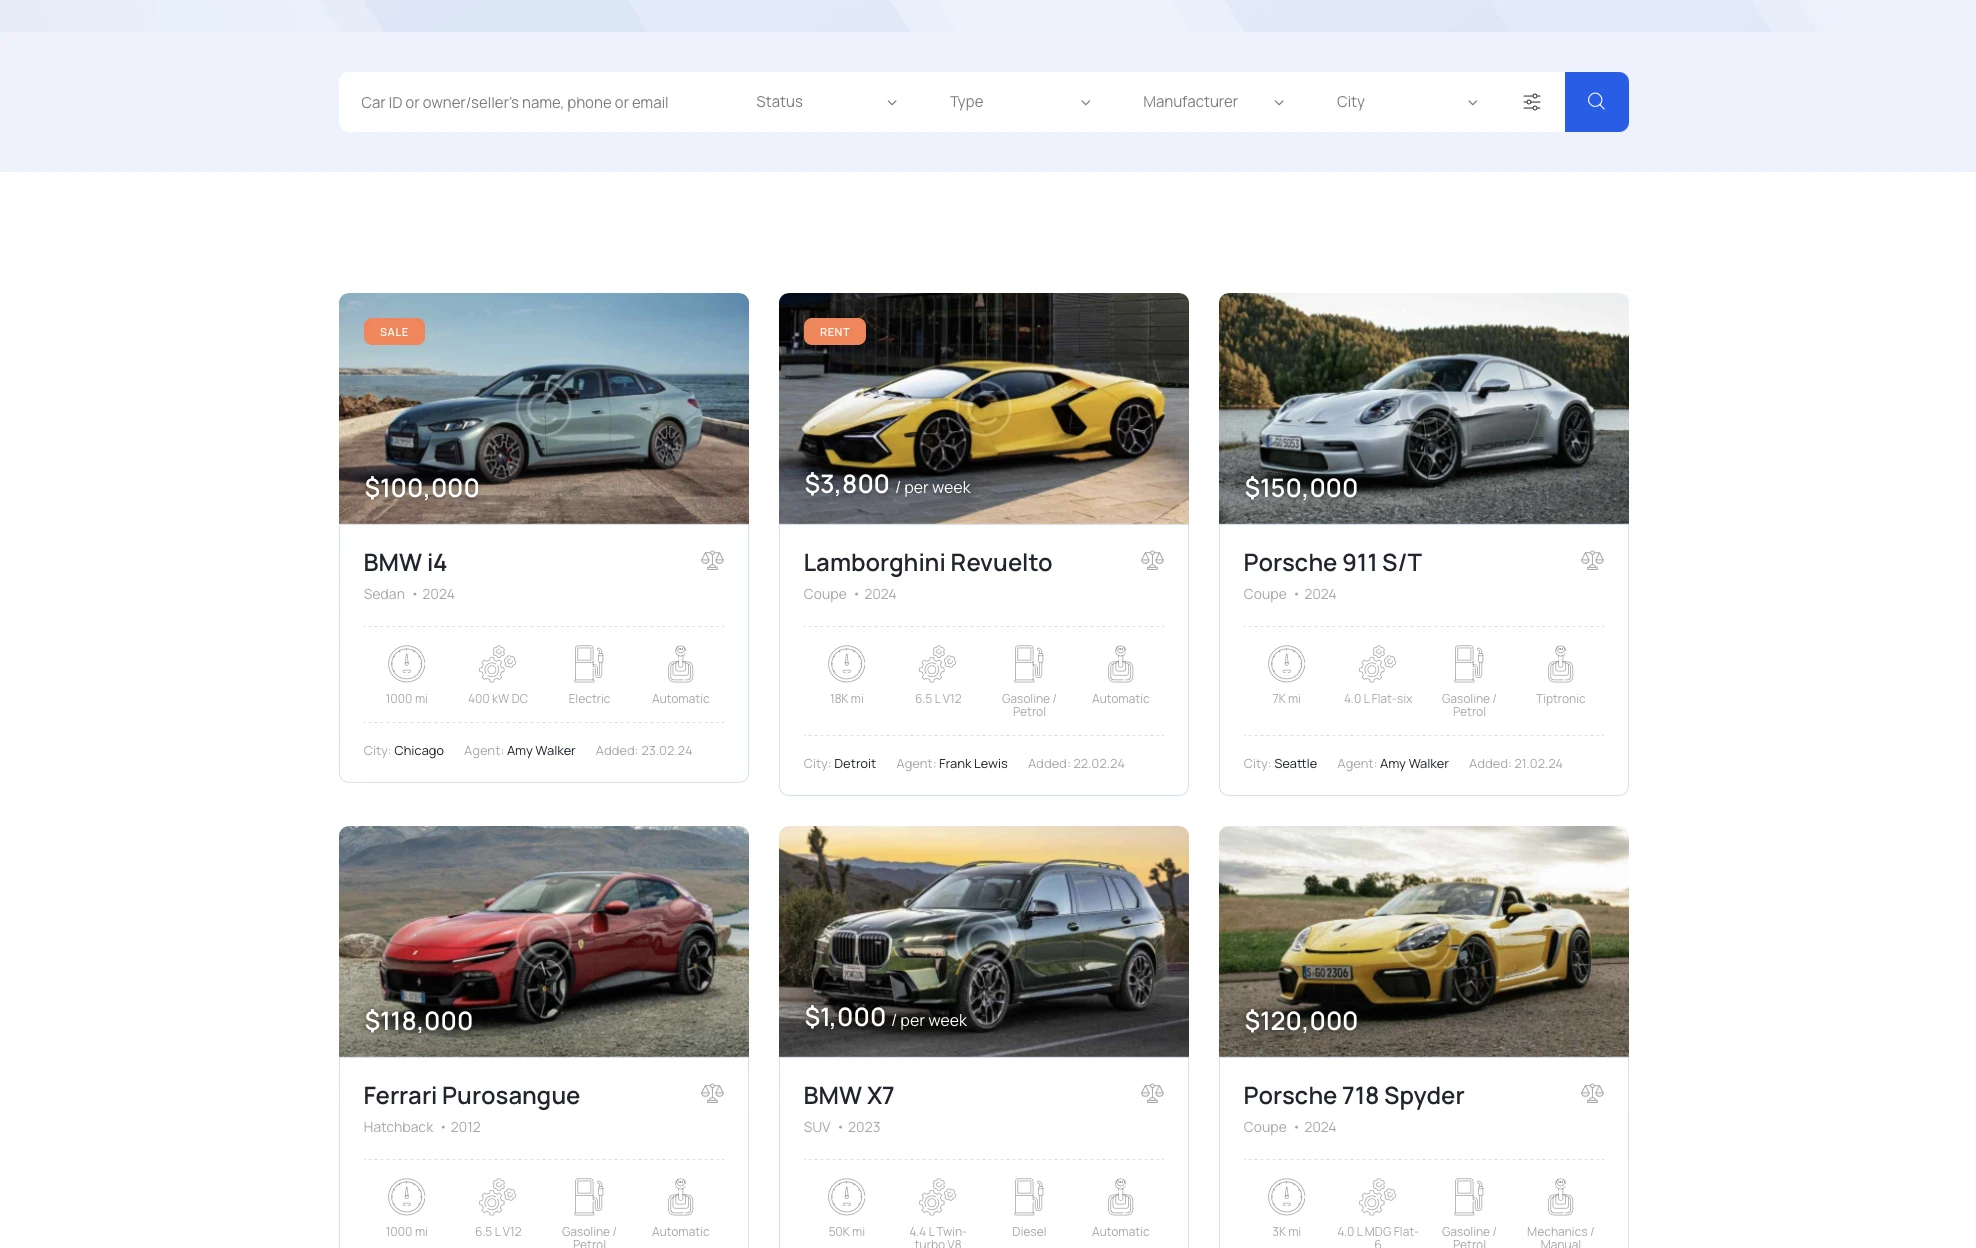1976x1248 pixels.
Task: Open BMW i4 listing title
Action: click(x=405, y=563)
